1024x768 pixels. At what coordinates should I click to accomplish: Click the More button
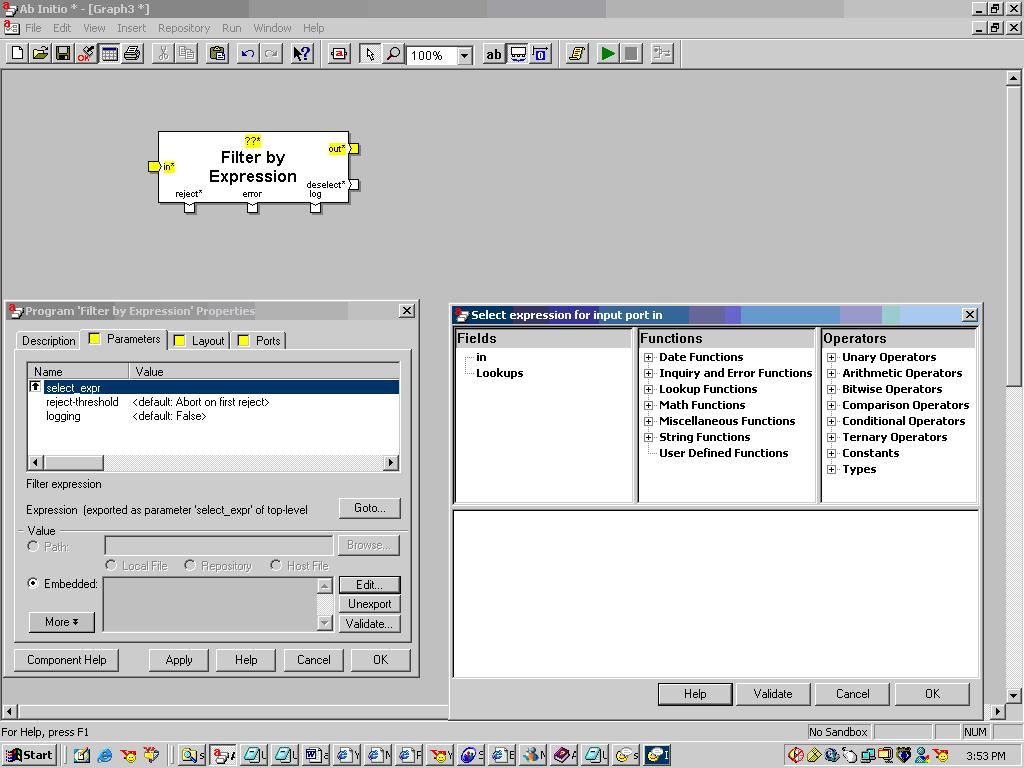61,622
